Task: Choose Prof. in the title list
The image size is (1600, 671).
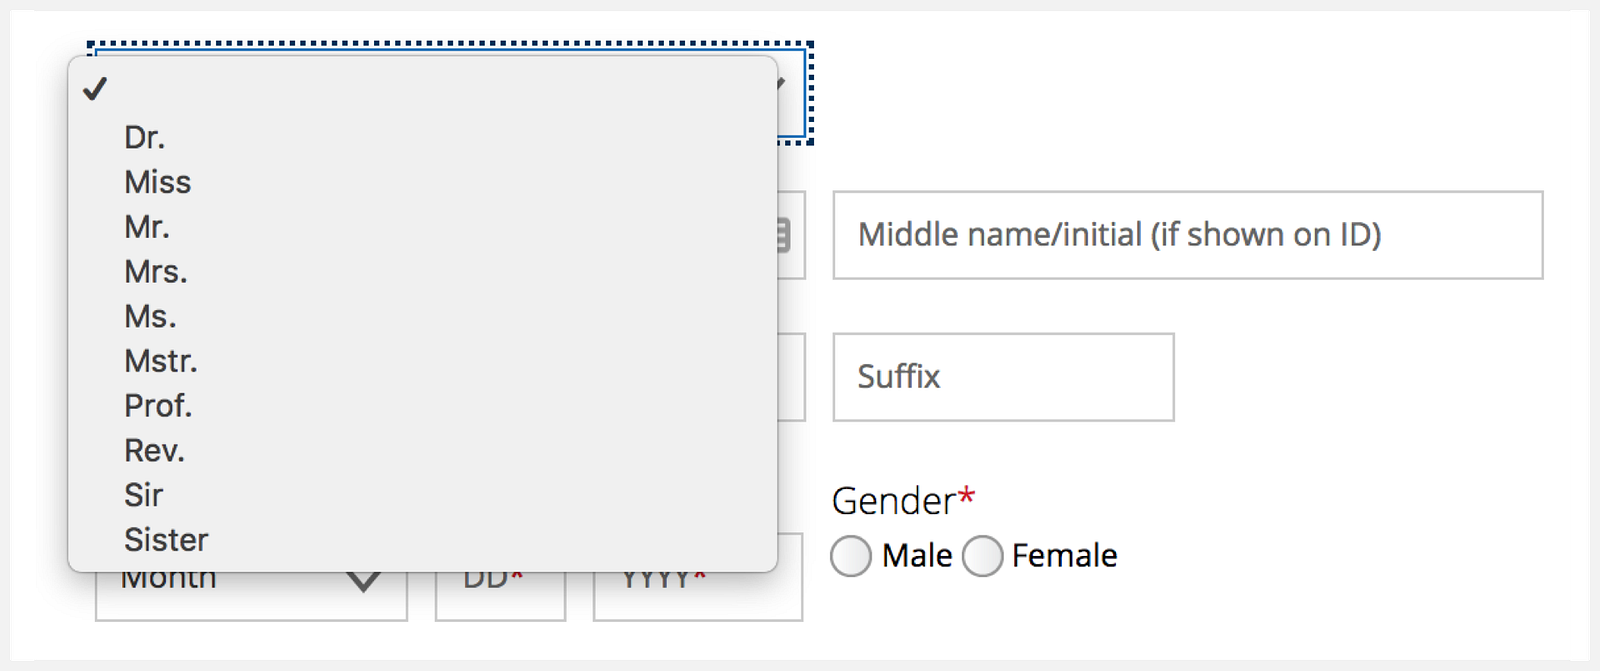Action: pyautogui.click(x=158, y=406)
